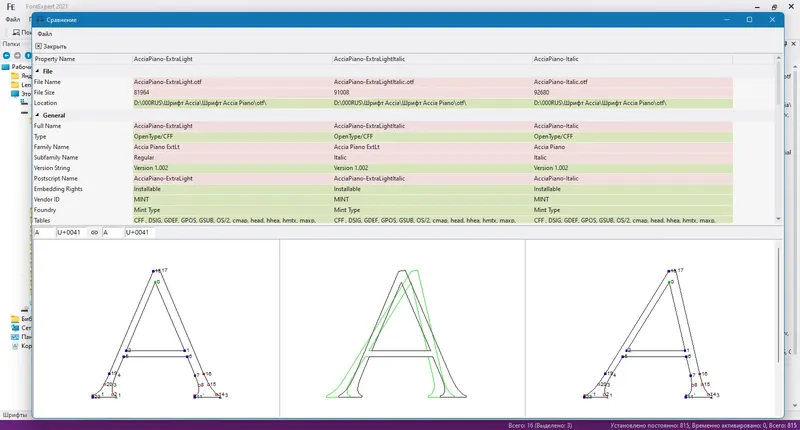This screenshot has width=800, height=430.
Task: Click the AcciaPiano-Italic.otf file name cell
Action: click(x=633, y=82)
